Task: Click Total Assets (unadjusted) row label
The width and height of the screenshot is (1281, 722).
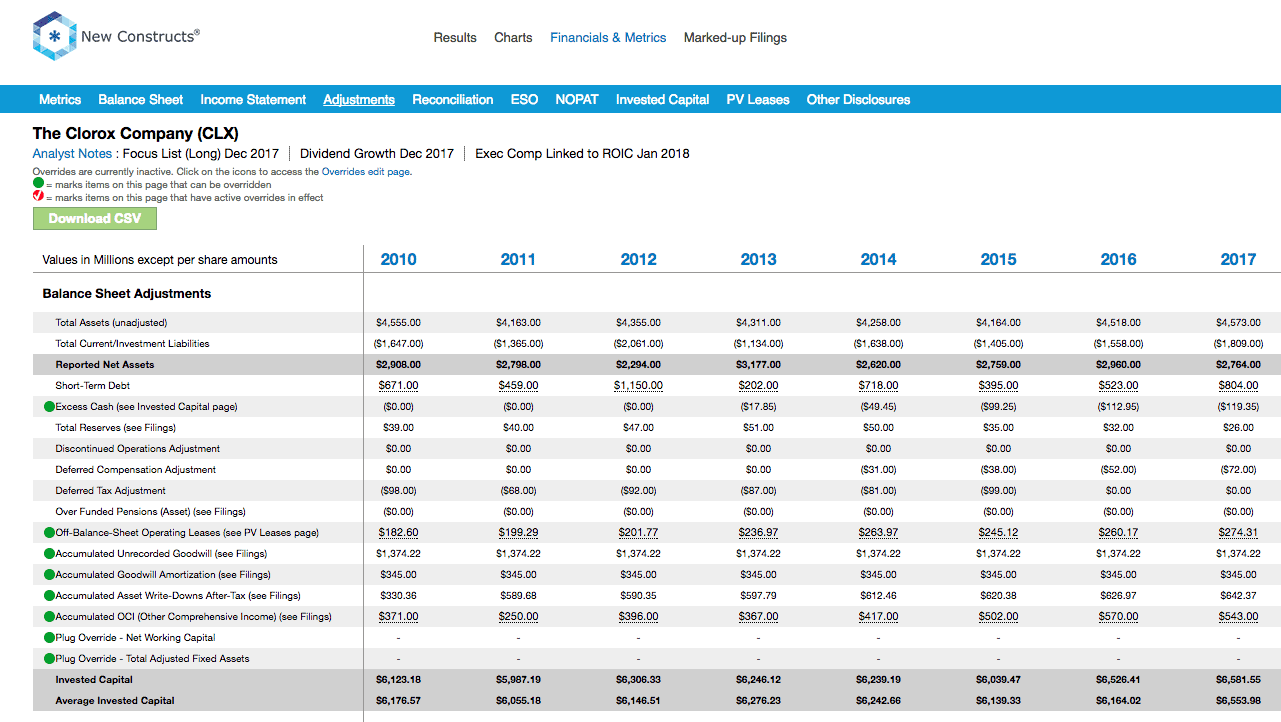Action: [x=111, y=323]
